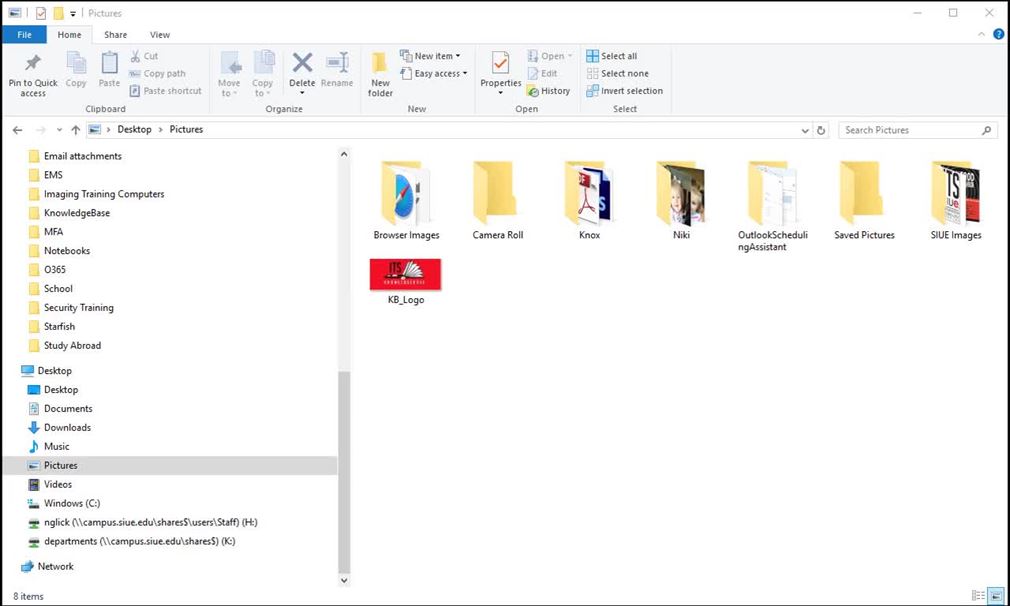Click Invert selection in ribbon
The image size is (1010, 606).
tap(624, 91)
